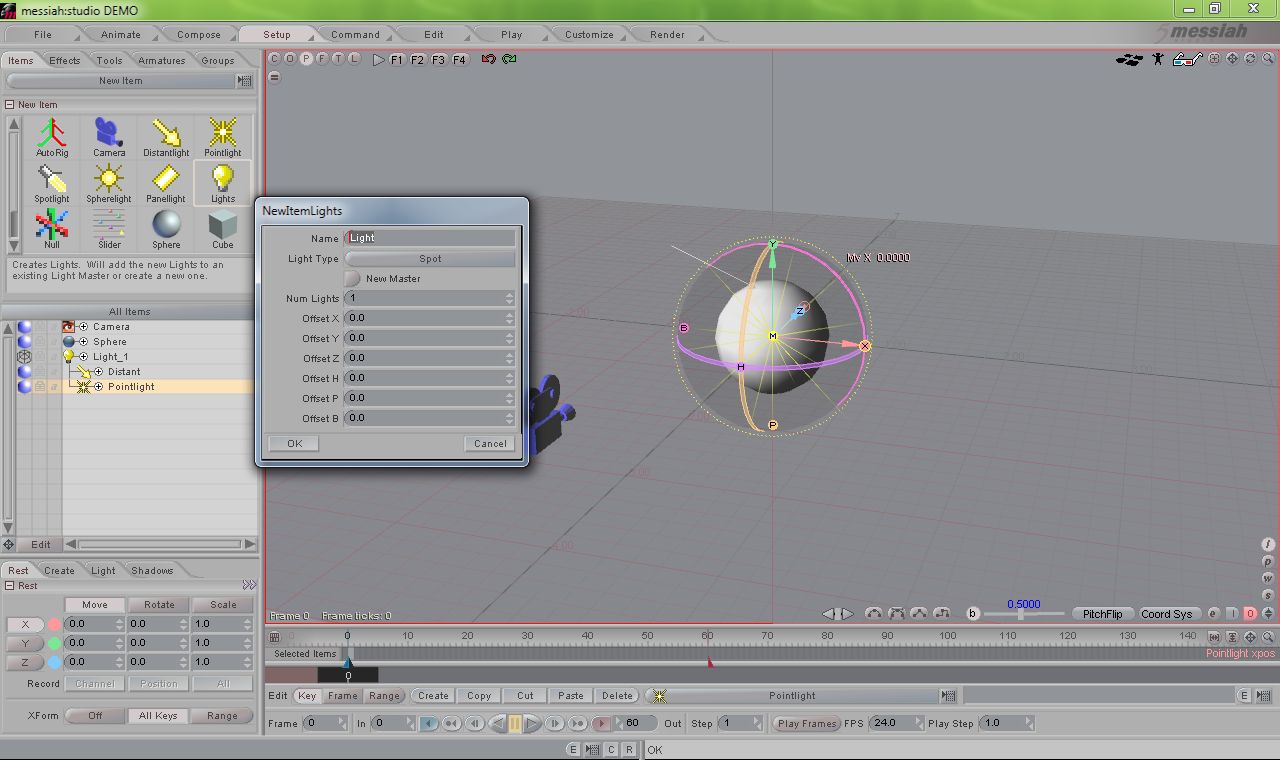The image size is (1280, 760).
Task: Cancel the NewItemLights dialog
Action: 490,443
